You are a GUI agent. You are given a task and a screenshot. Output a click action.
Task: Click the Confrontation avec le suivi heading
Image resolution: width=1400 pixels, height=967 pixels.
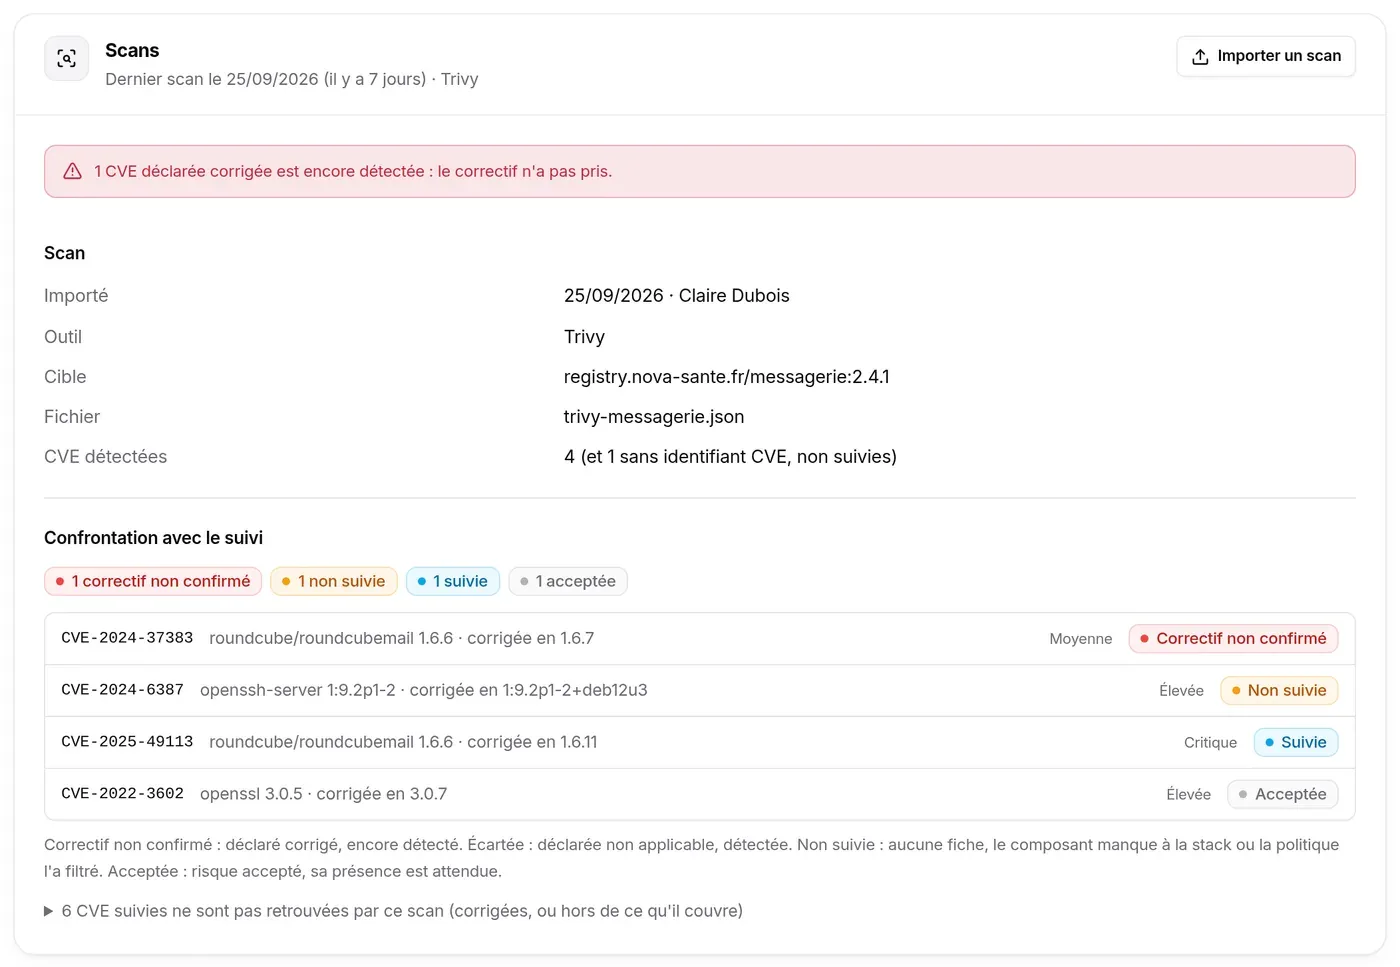point(154,538)
